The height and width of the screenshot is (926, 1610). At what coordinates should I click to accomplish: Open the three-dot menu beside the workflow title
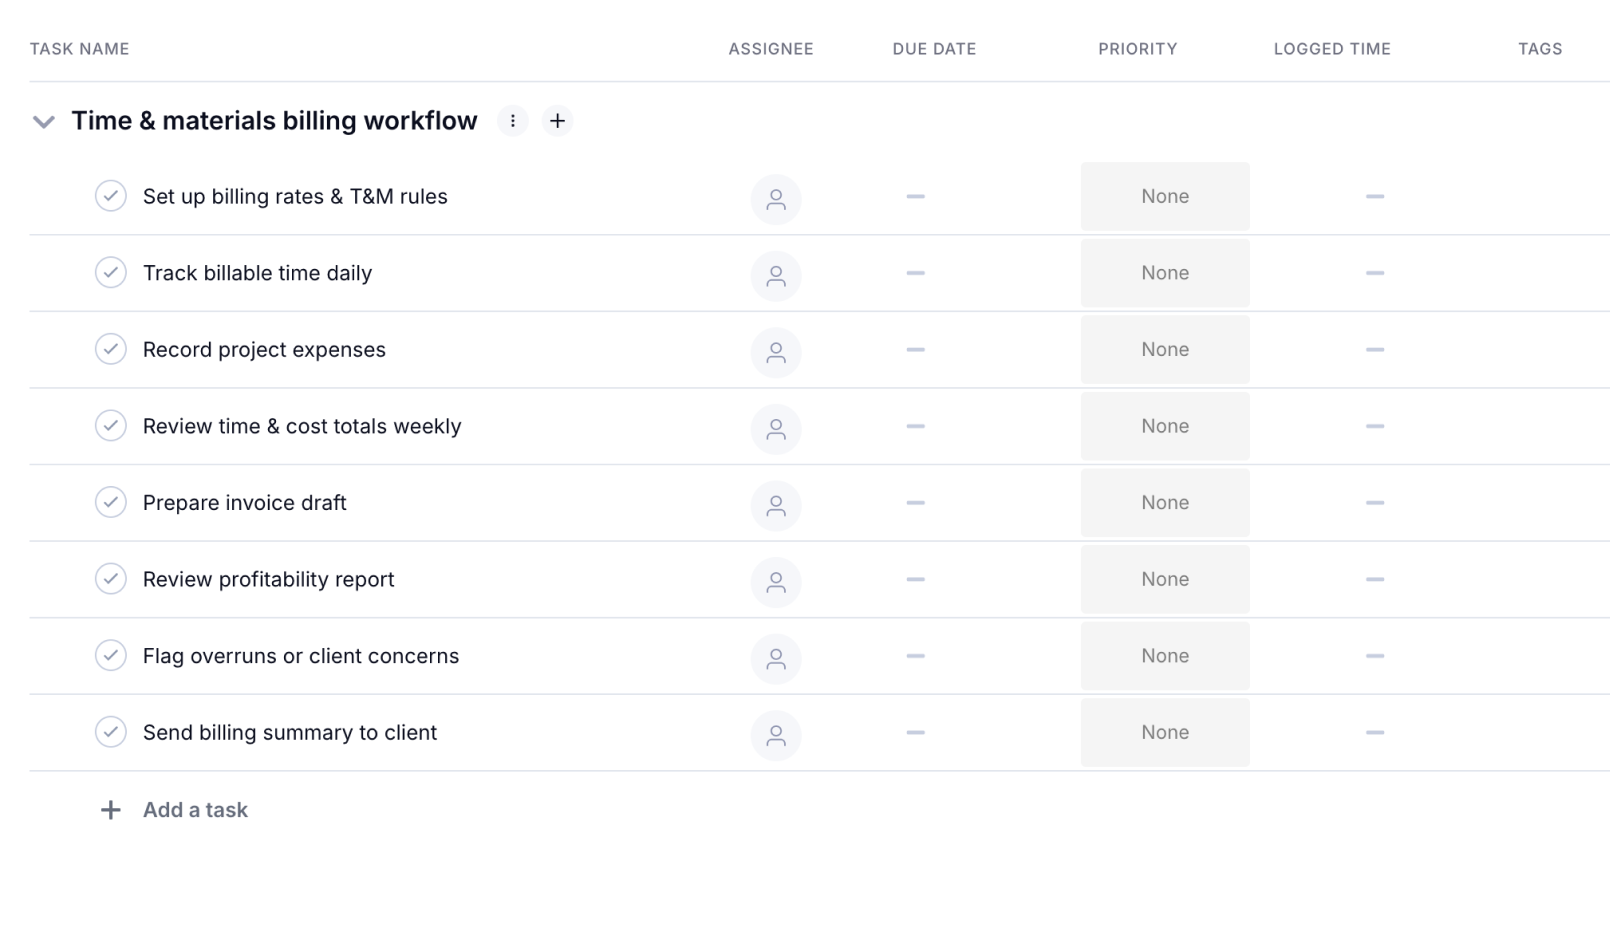tap(512, 121)
